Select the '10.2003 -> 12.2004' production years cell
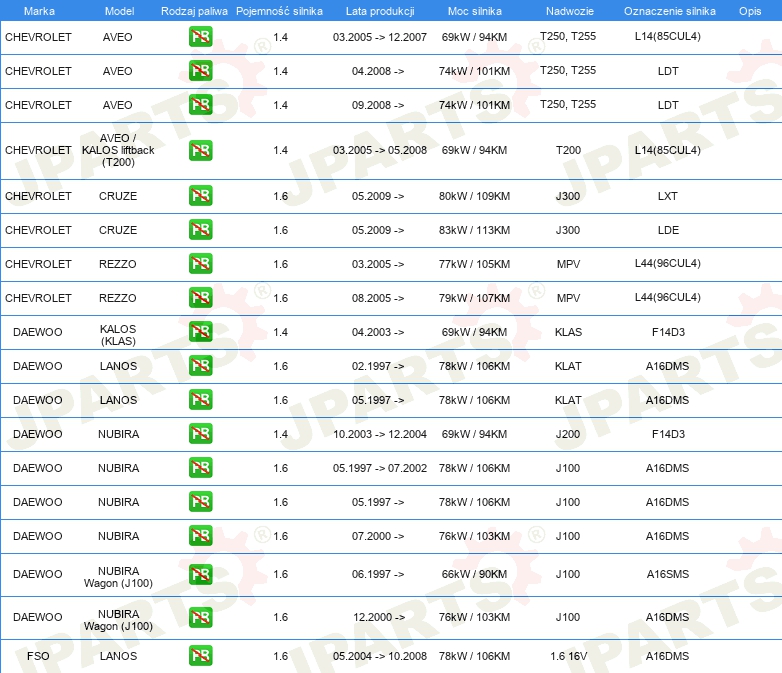 380,434
